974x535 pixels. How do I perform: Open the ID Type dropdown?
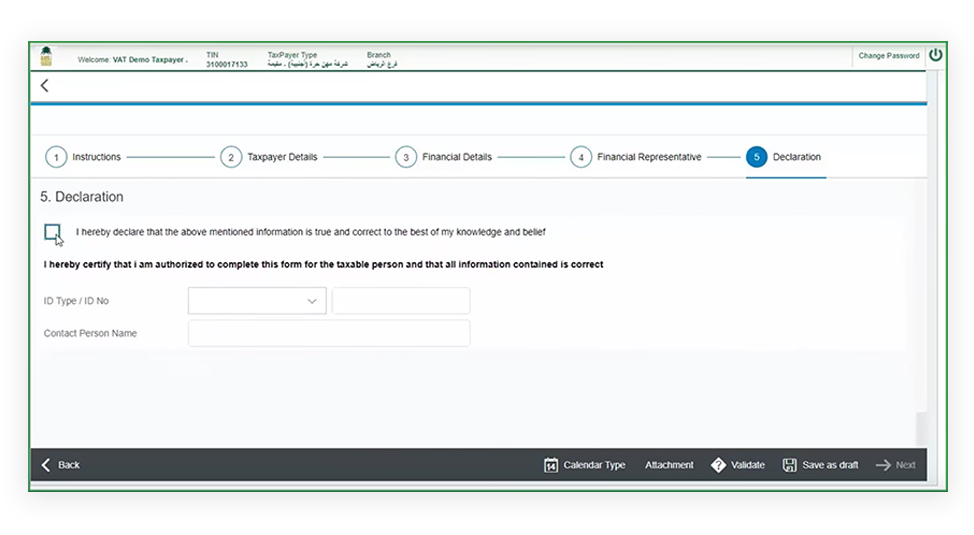257,301
